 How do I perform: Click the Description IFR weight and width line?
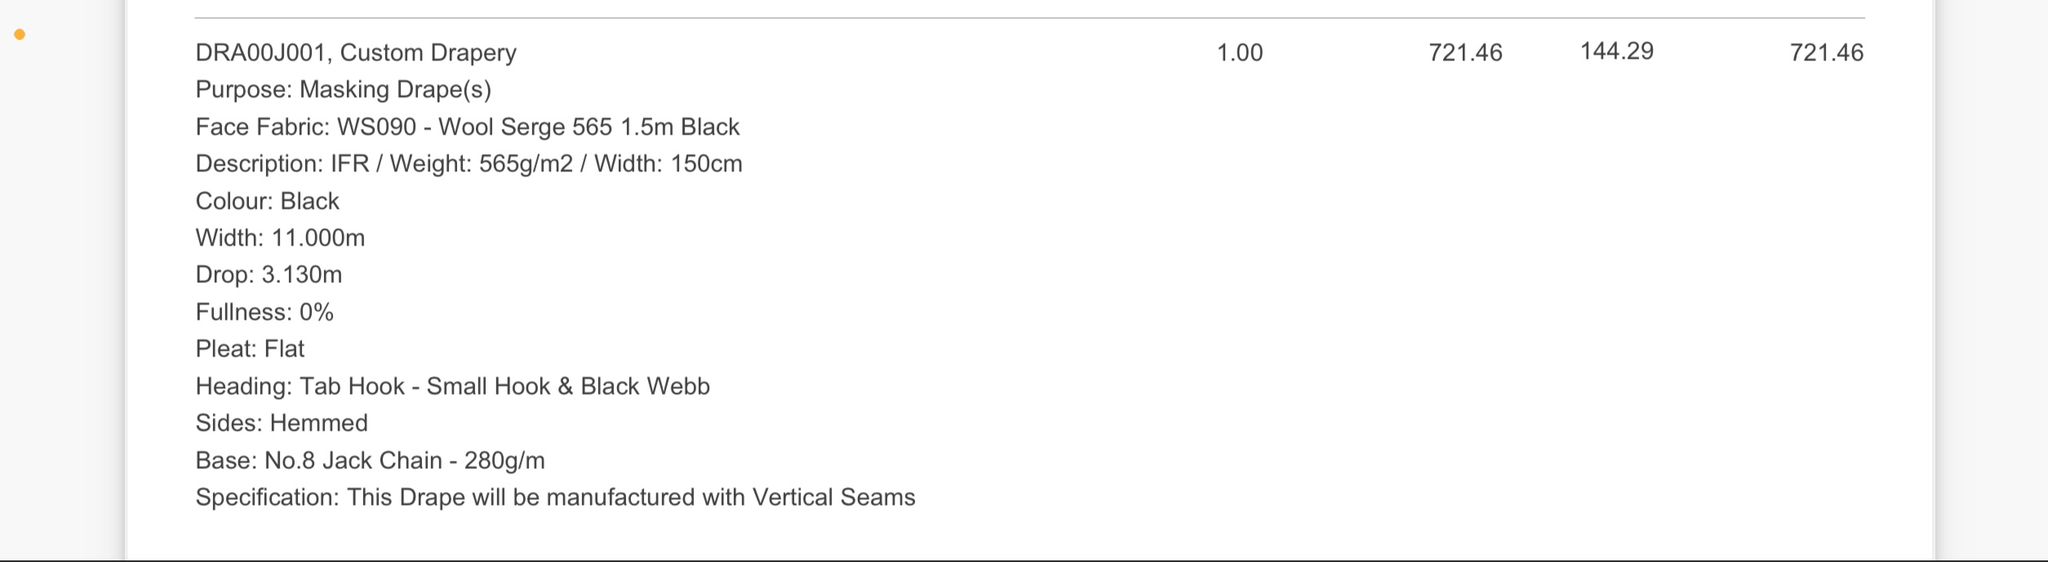468,164
